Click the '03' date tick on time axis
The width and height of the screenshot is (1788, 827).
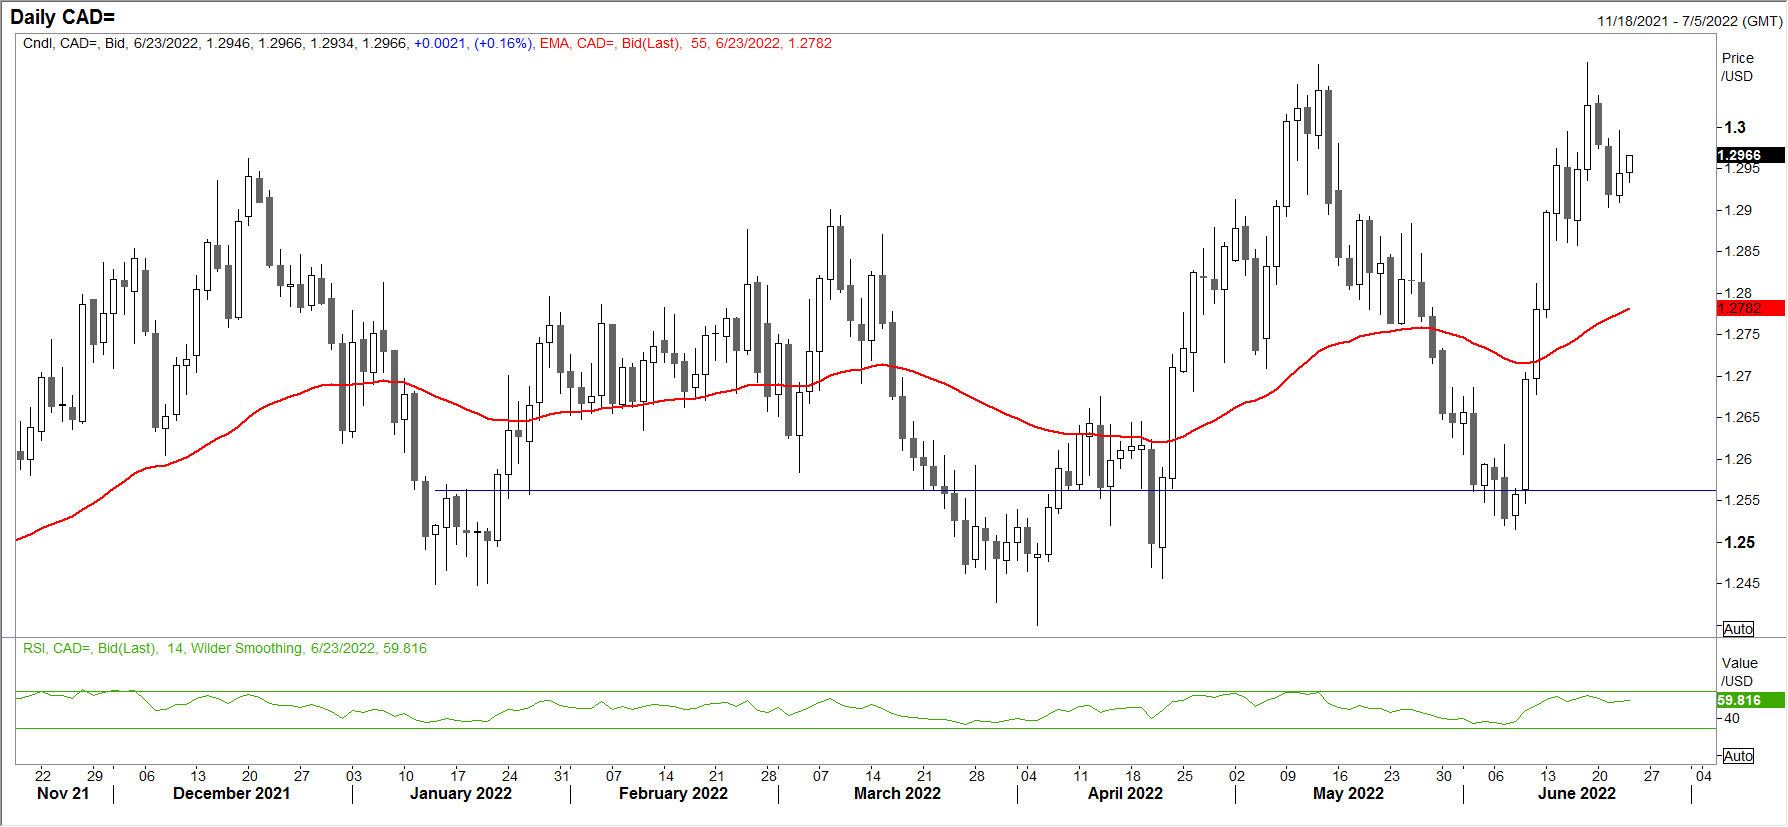(354, 775)
